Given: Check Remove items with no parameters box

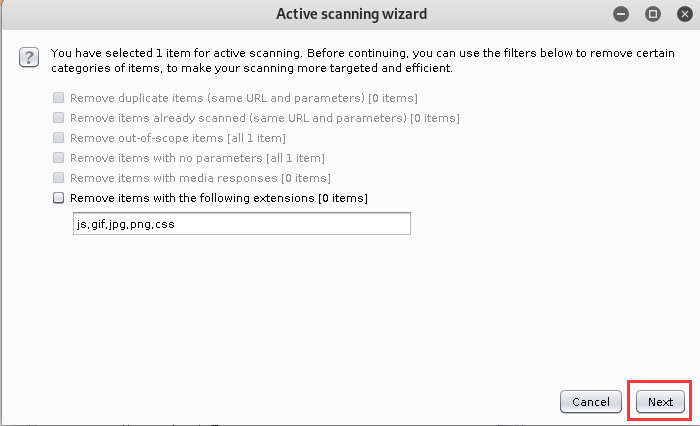Looking at the screenshot, I should (x=59, y=158).
